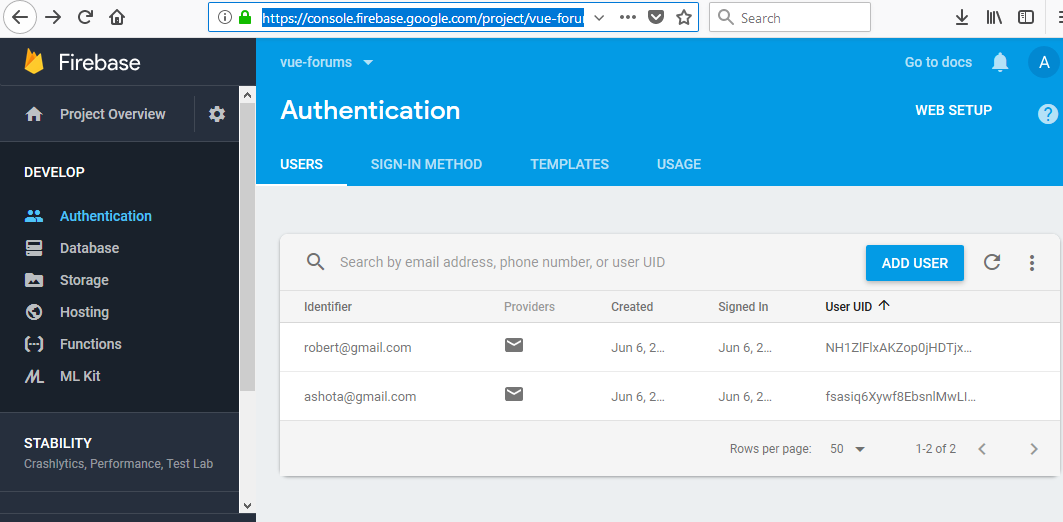The width and height of the screenshot is (1063, 522).
Task: Open the page actions three-dot menu in the URL bar
Action: [628, 18]
